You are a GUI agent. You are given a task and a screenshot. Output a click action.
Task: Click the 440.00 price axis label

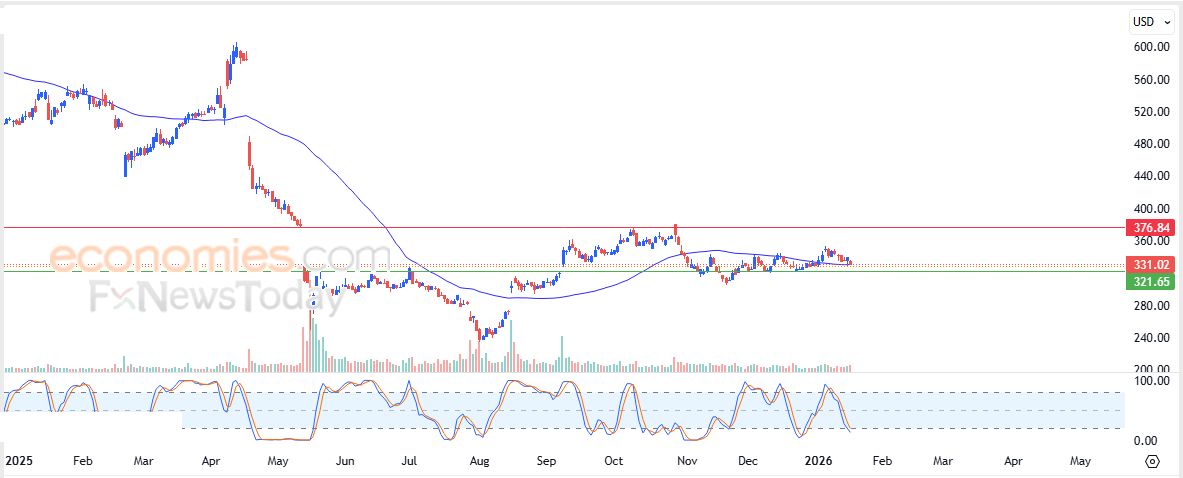(x=1151, y=176)
